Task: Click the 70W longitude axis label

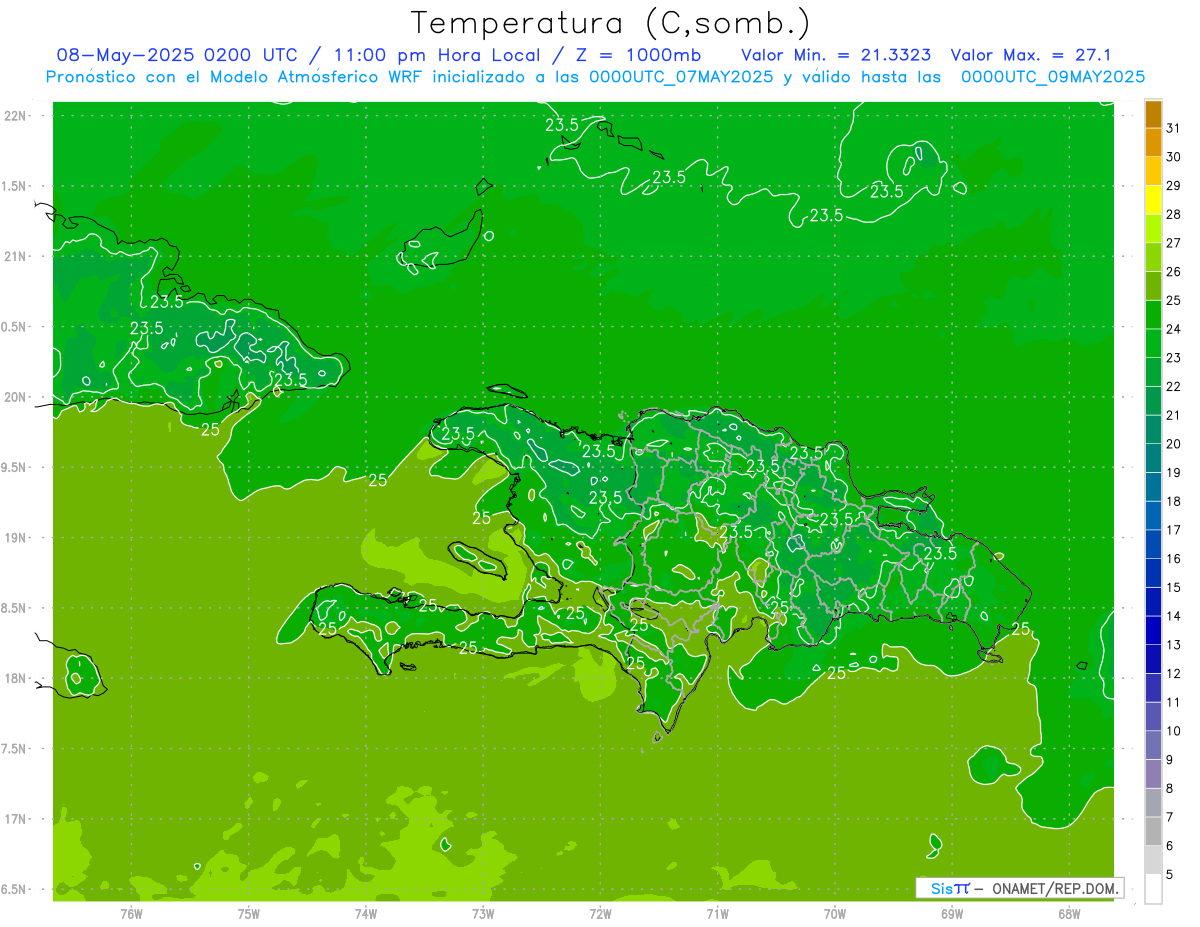Action: (x=834, y=914)
